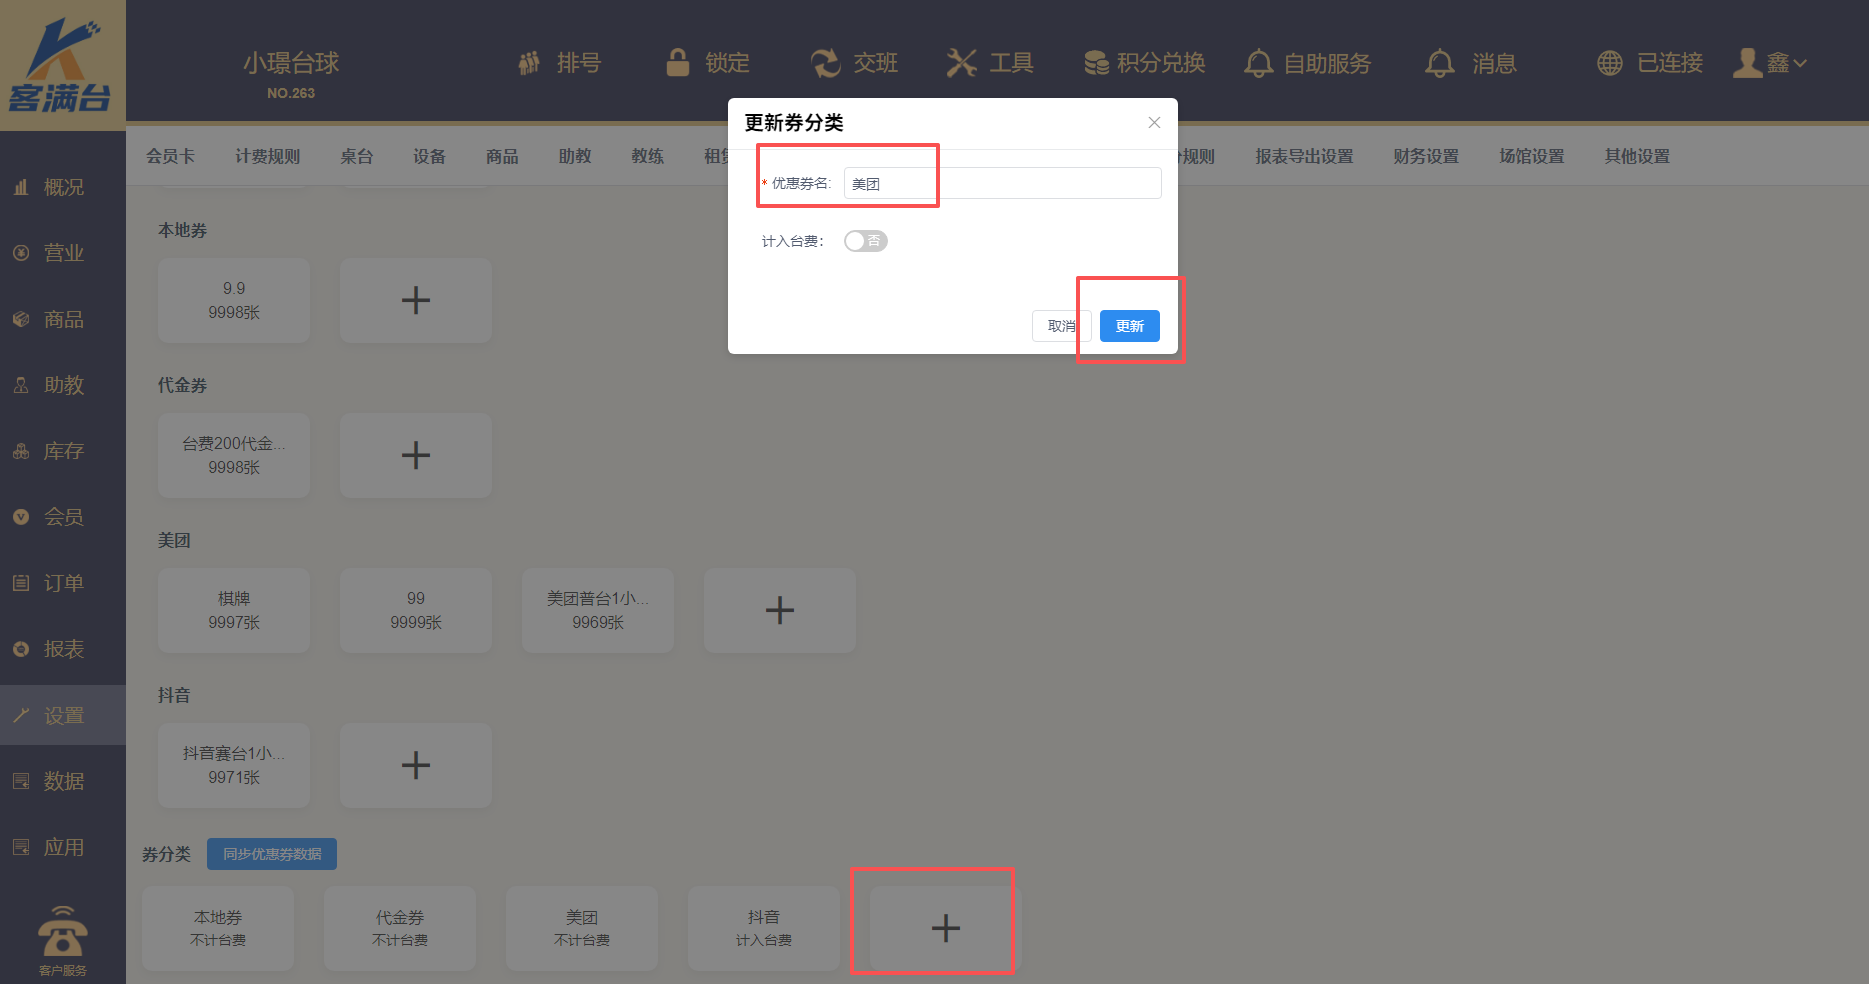1869x984 pixels.
Task: Click the connected (已连接) globe icon
Action: [x=1609, y=63]
